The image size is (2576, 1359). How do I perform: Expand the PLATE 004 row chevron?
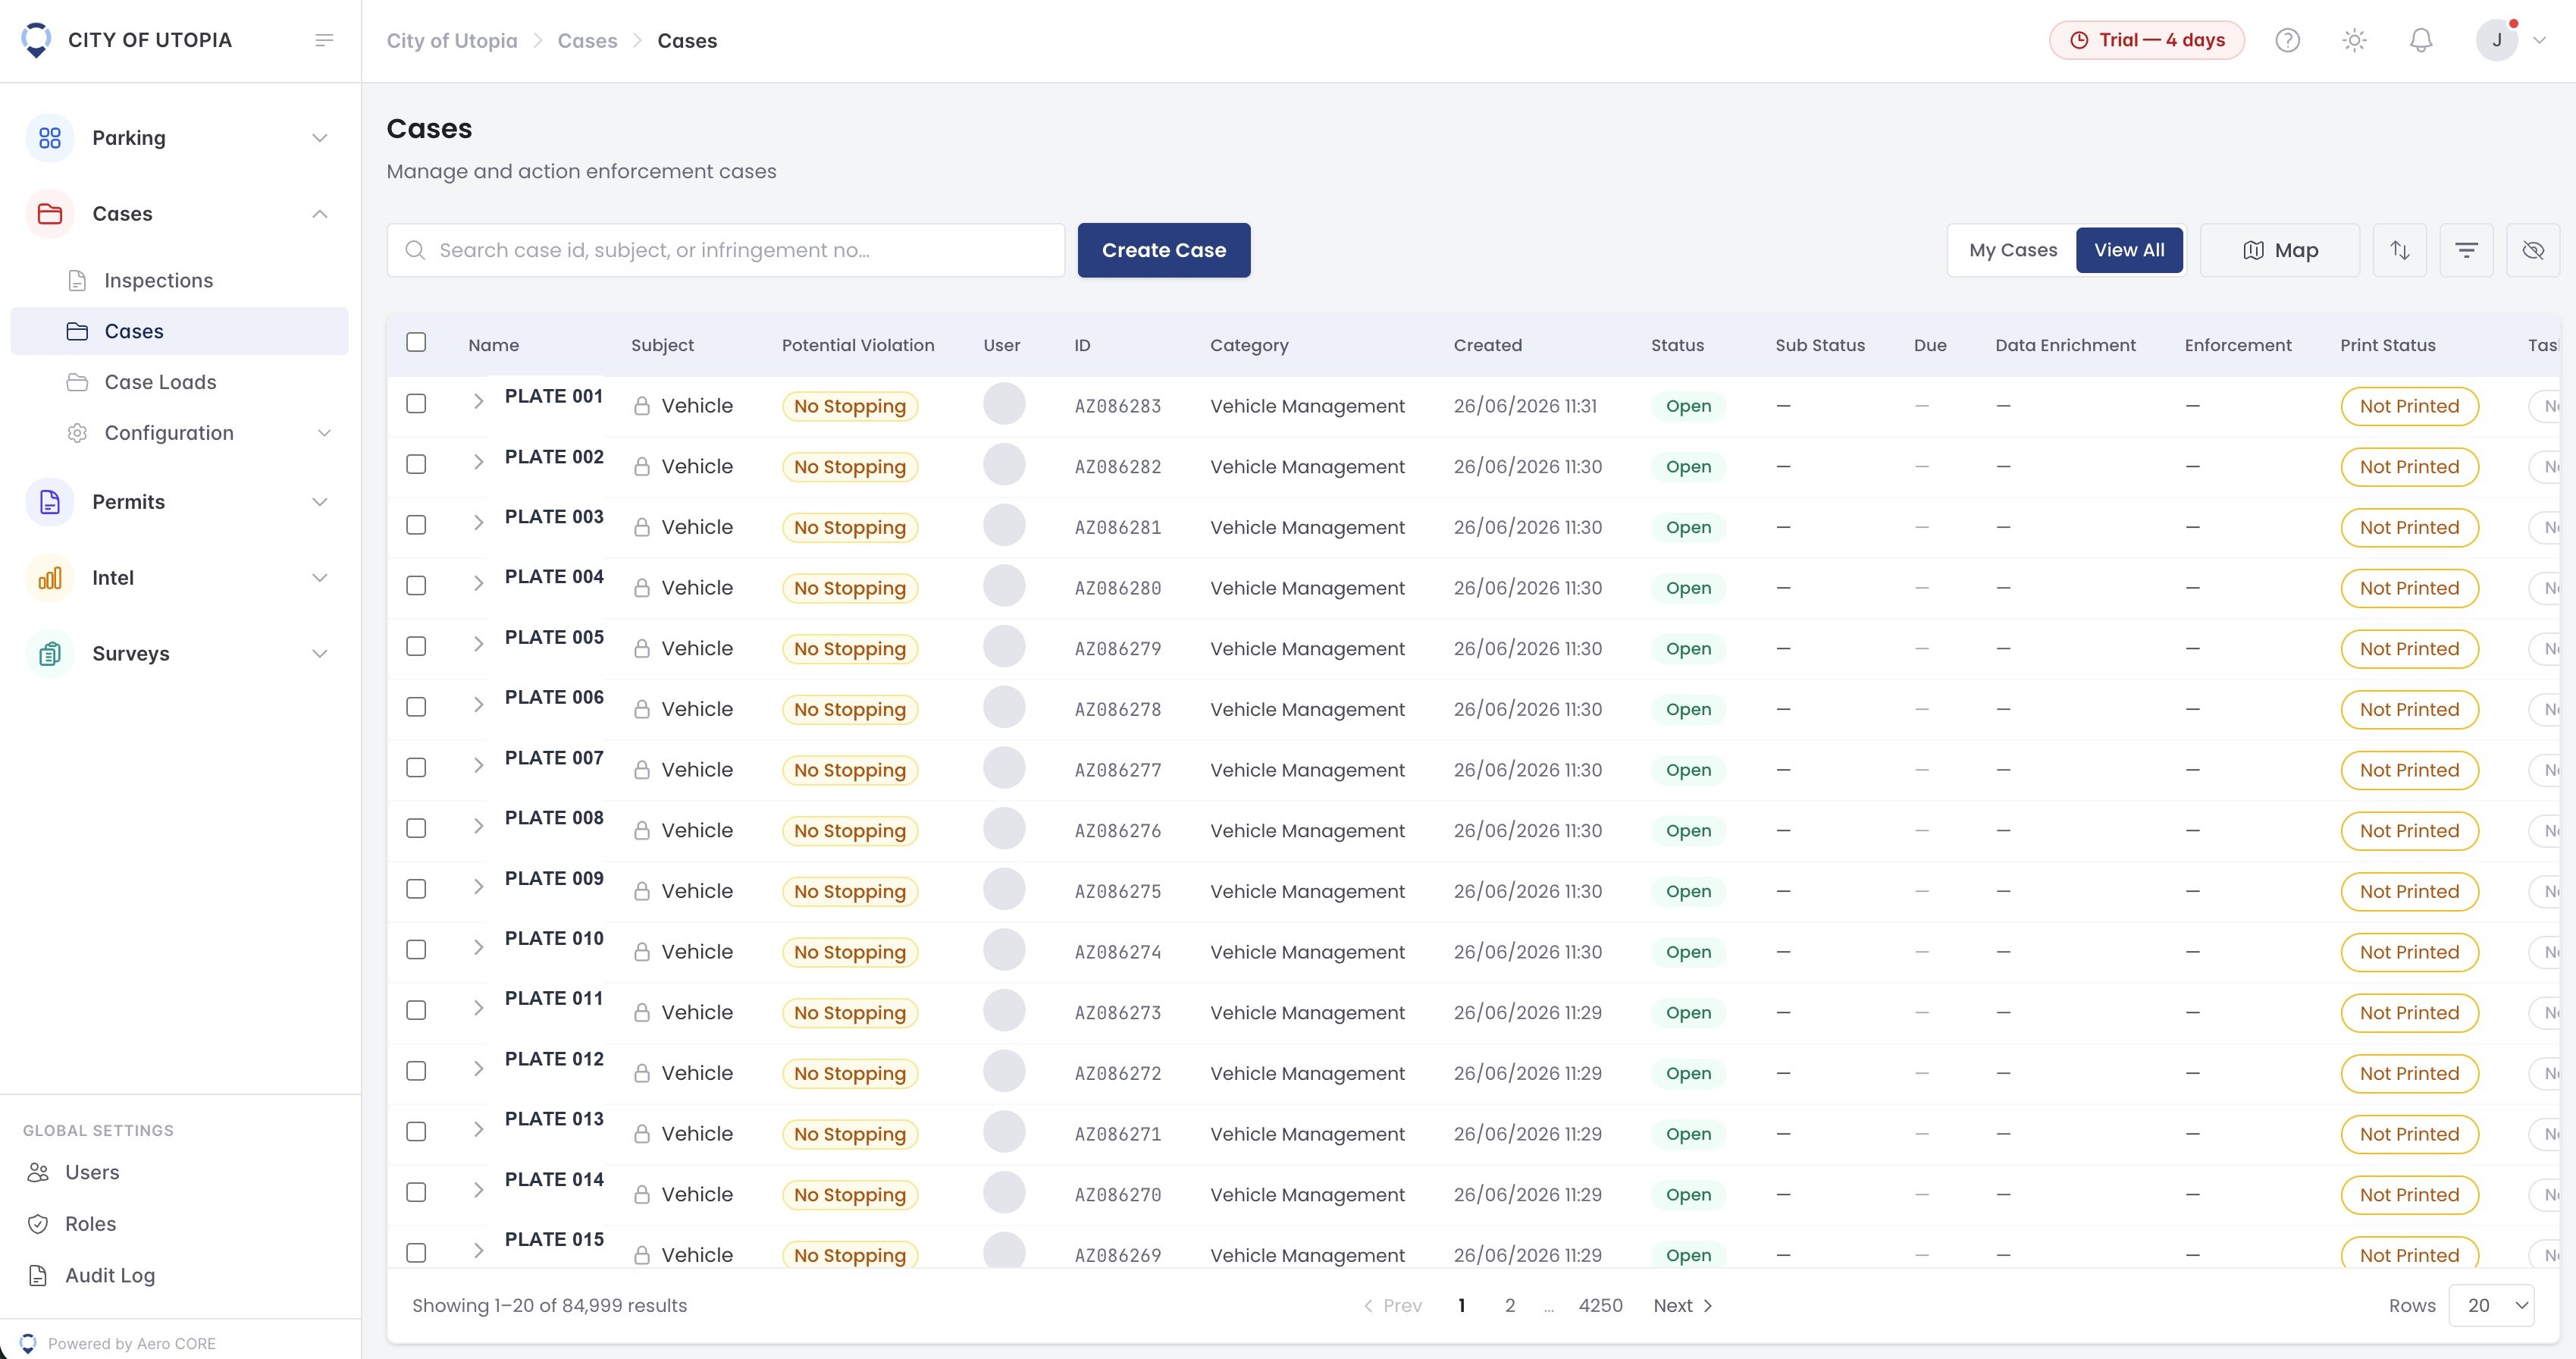click(478, 583)
